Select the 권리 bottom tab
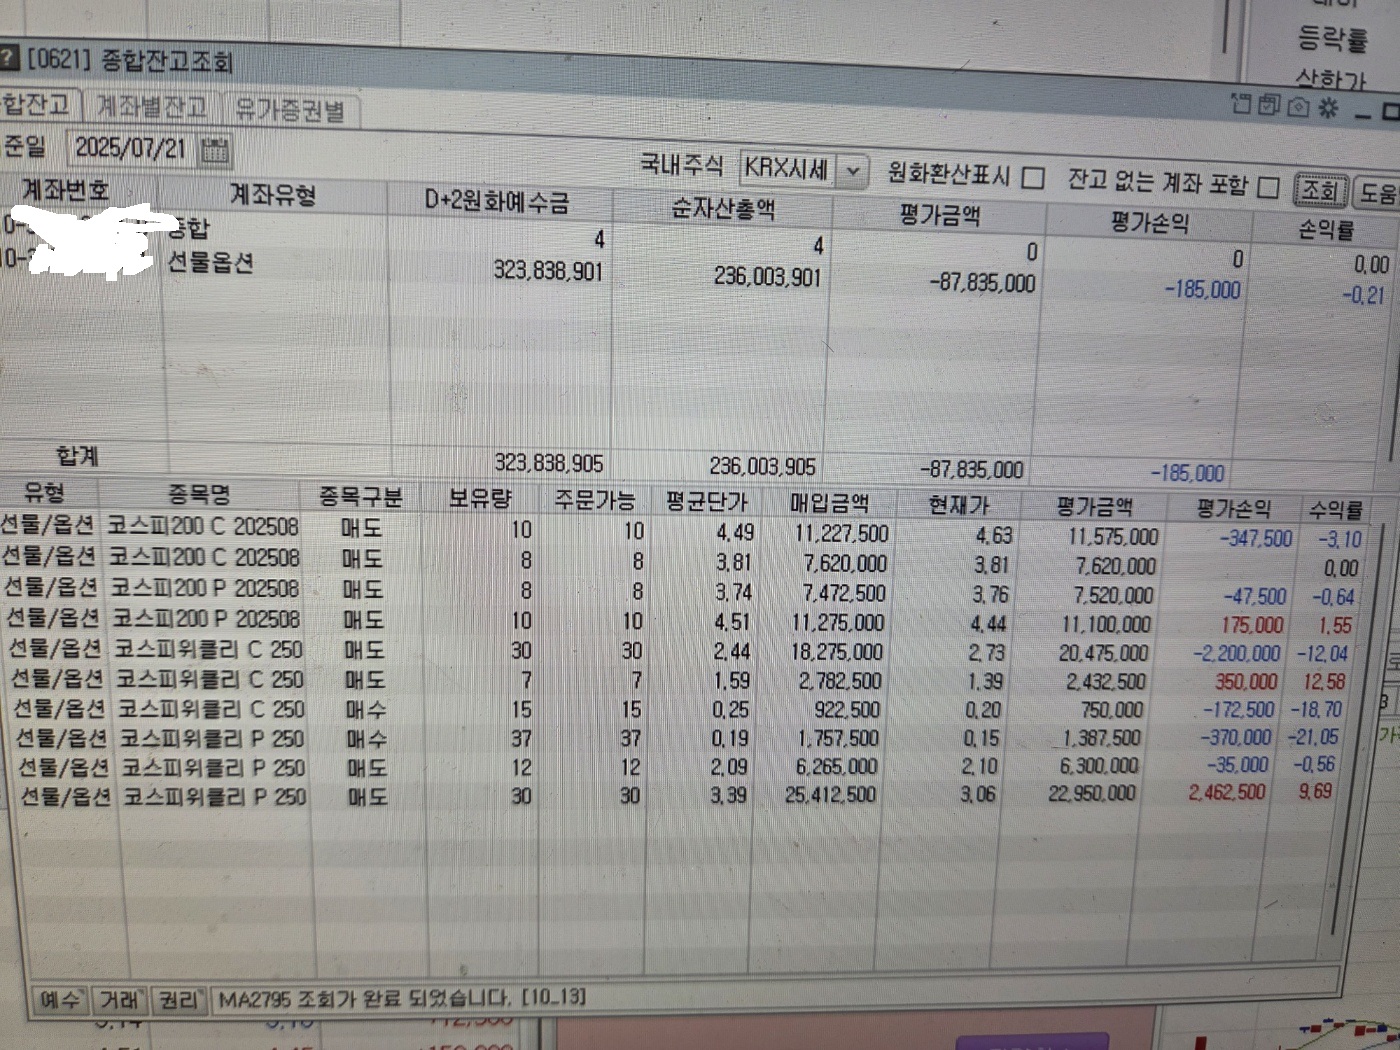 [x=180, y=999]
